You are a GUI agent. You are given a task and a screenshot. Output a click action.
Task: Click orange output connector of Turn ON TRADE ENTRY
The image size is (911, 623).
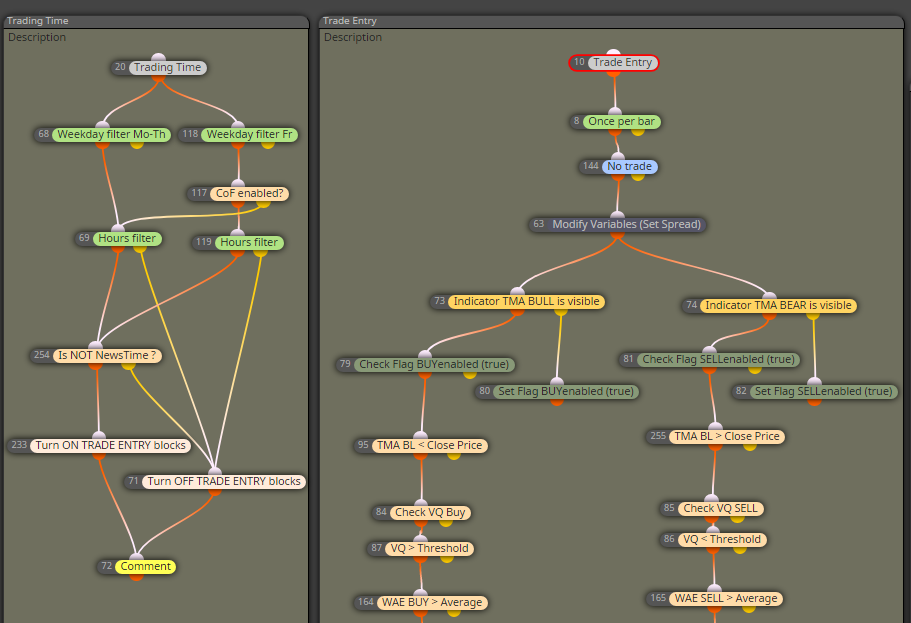point(99,456)
